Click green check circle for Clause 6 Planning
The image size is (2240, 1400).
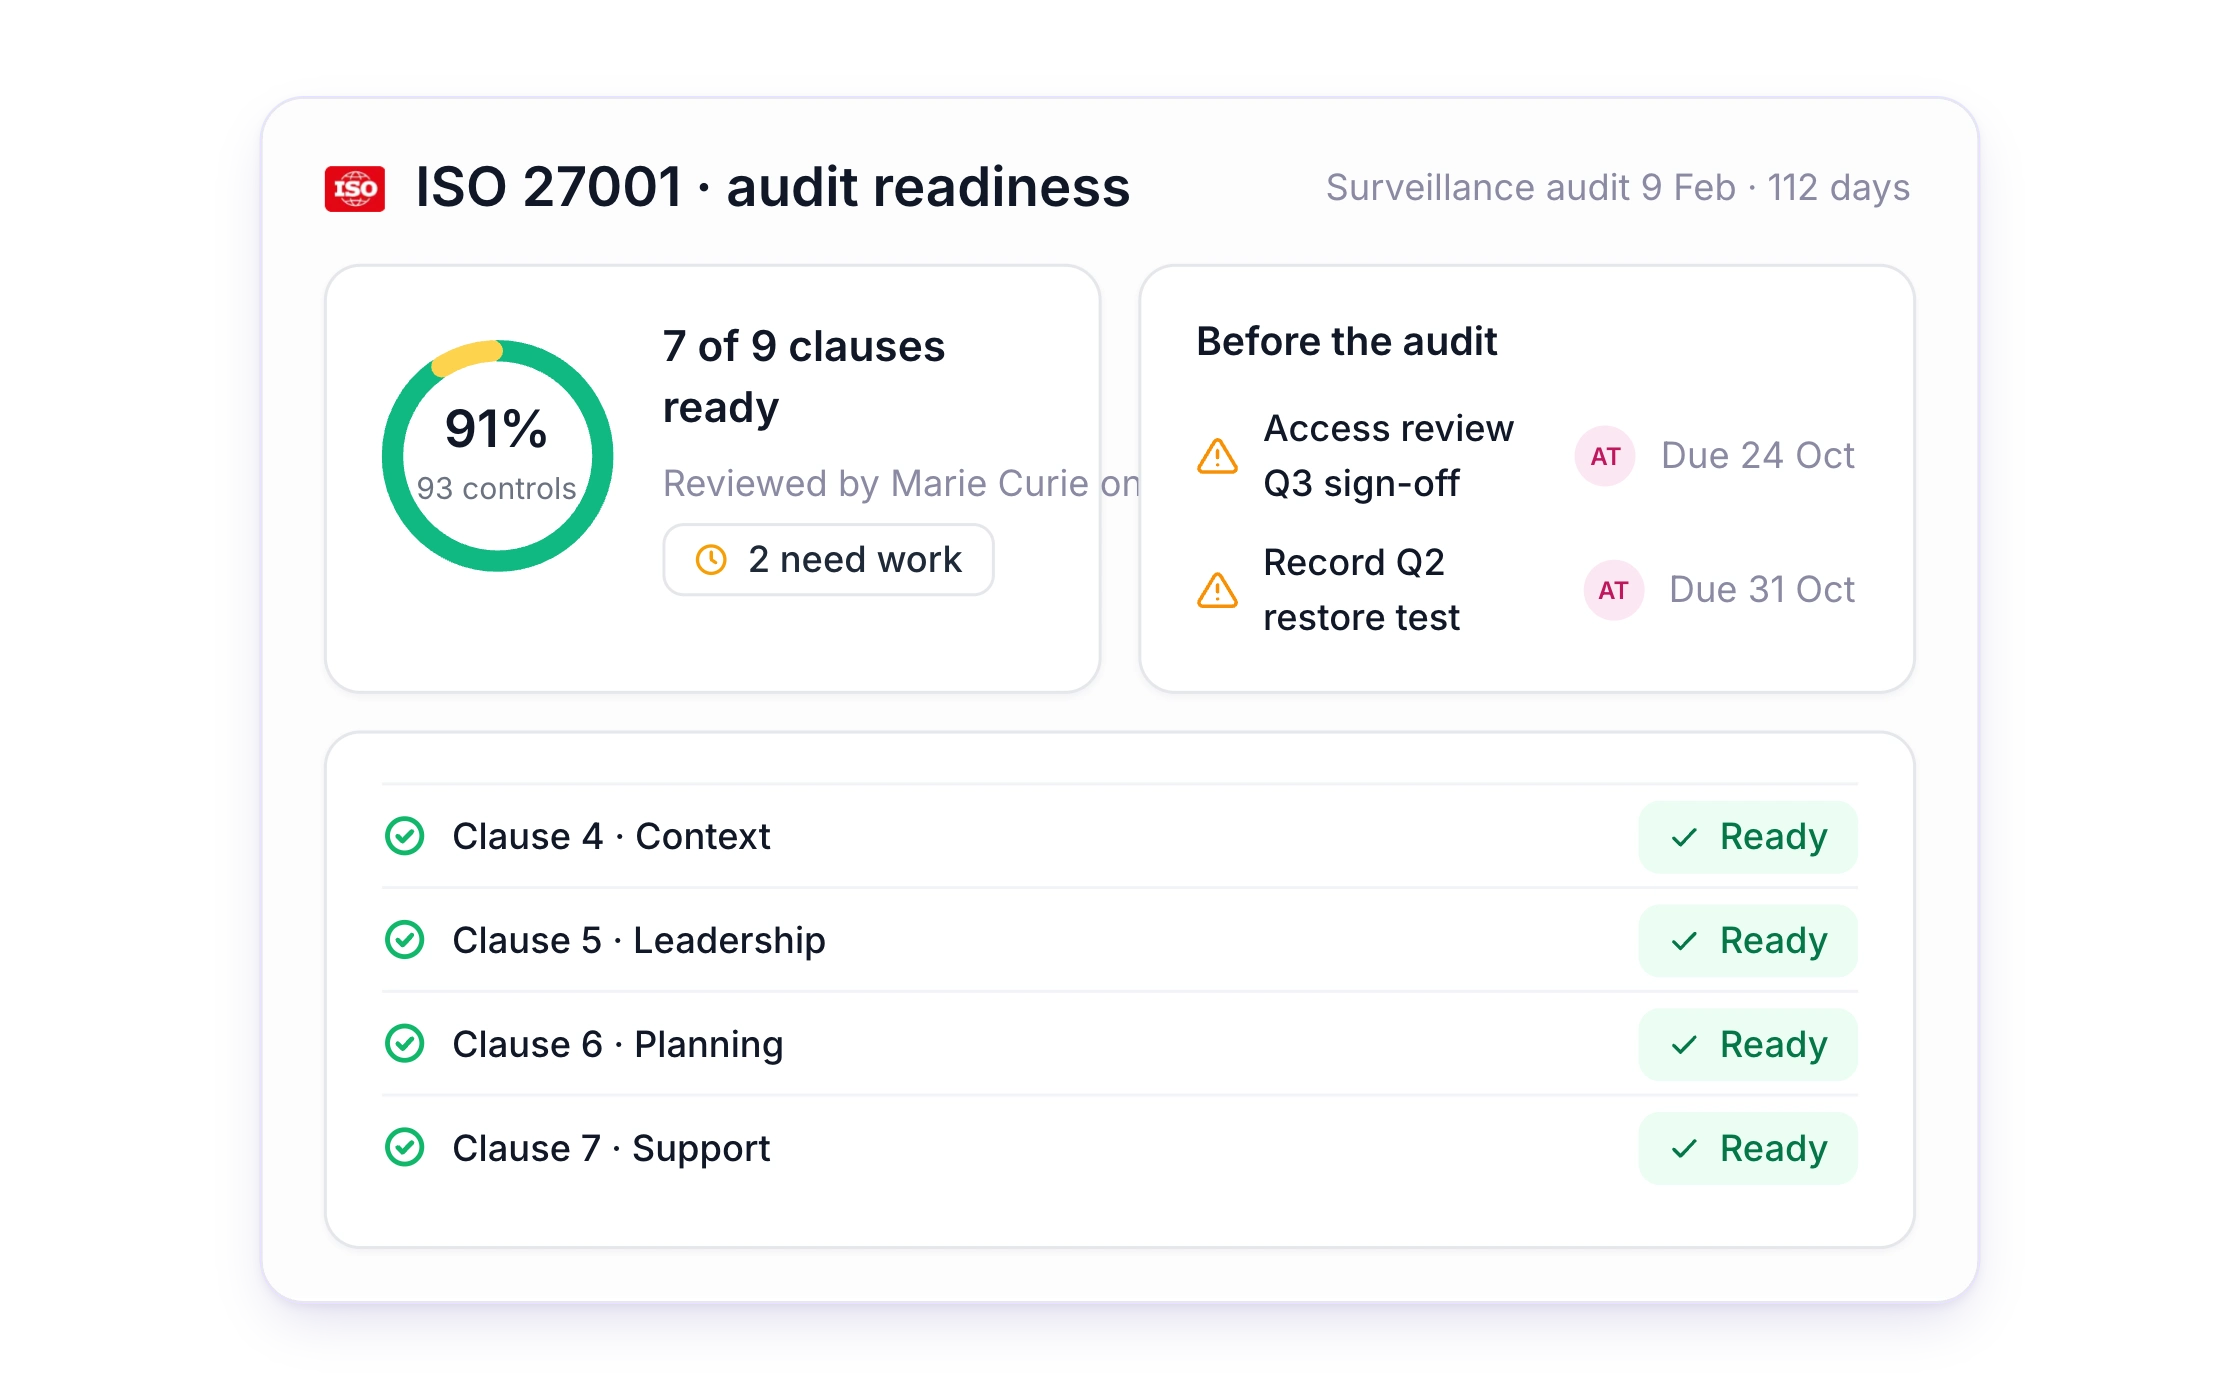coord(405,1044)
